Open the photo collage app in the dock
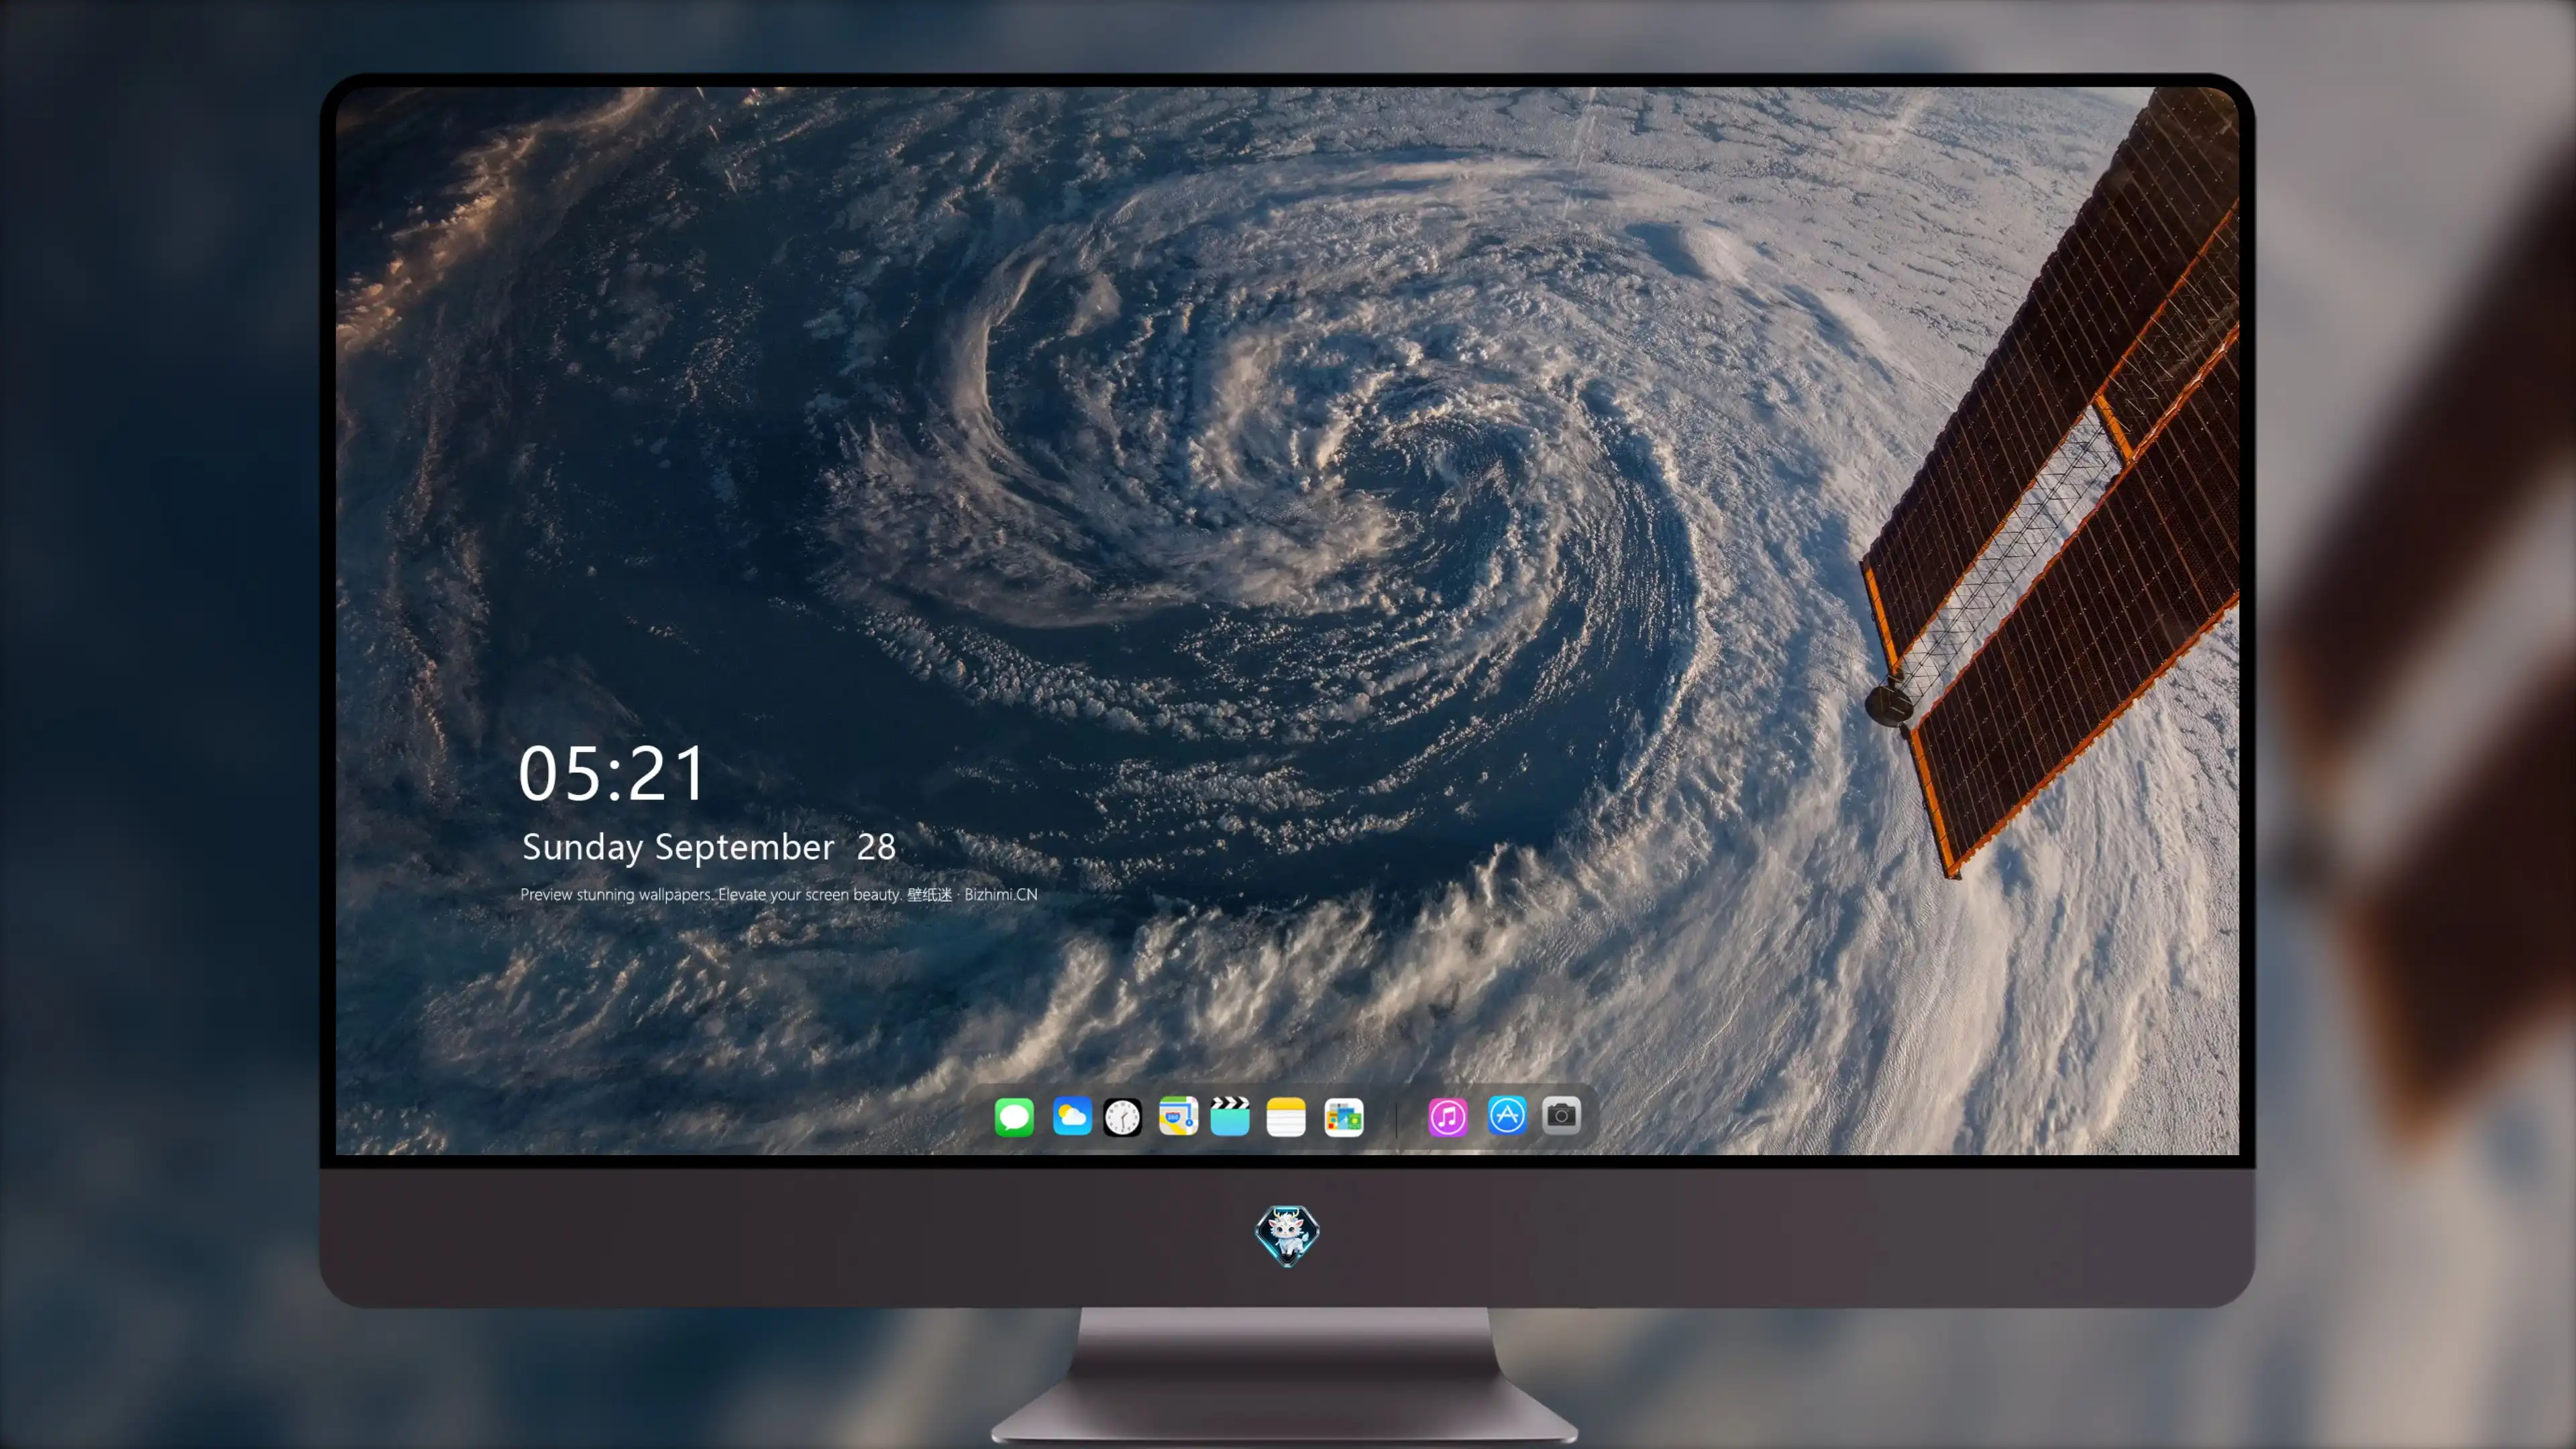Image resolution: width=2576 pixels, height=1449 pixels. 1344,1116
